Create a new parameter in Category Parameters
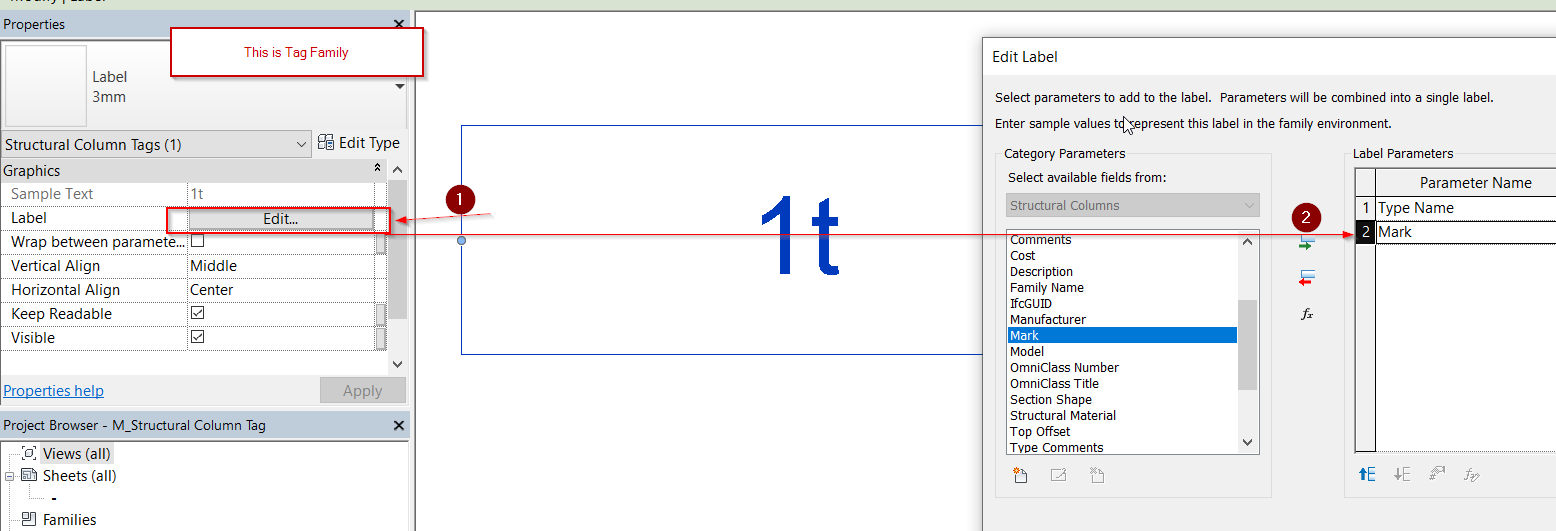Image resolution: width=1556 pixels, height=531 pixels. [x=1020, y=476]
